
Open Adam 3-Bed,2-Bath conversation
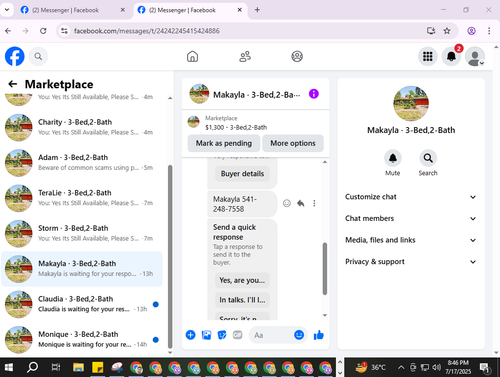coord(82,162)
